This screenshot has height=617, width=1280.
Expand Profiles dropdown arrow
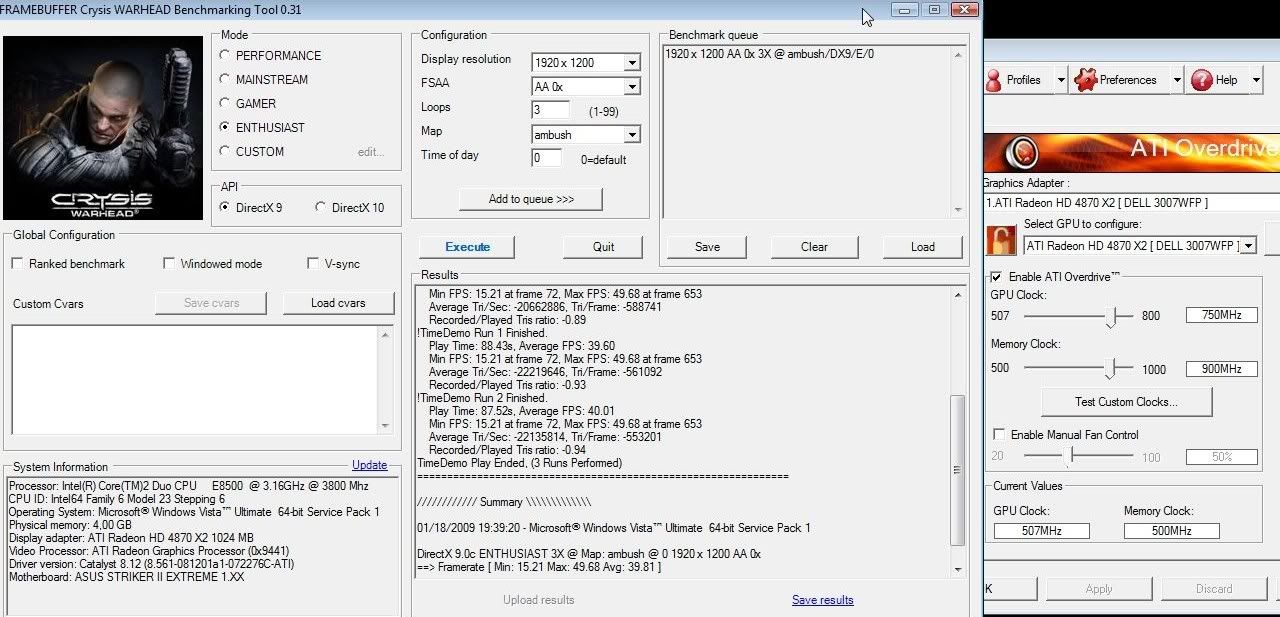click(x=1060, y=80)
